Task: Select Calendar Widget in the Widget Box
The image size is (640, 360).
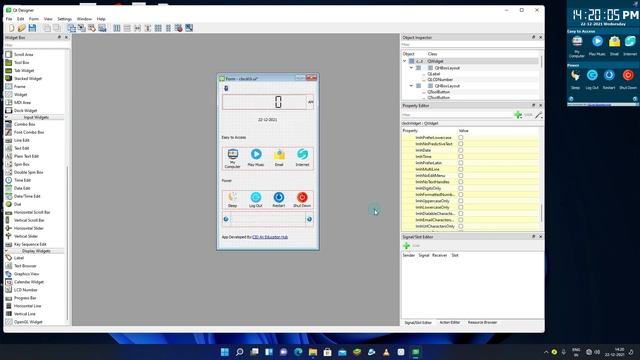Action: [x=29, y=282]
